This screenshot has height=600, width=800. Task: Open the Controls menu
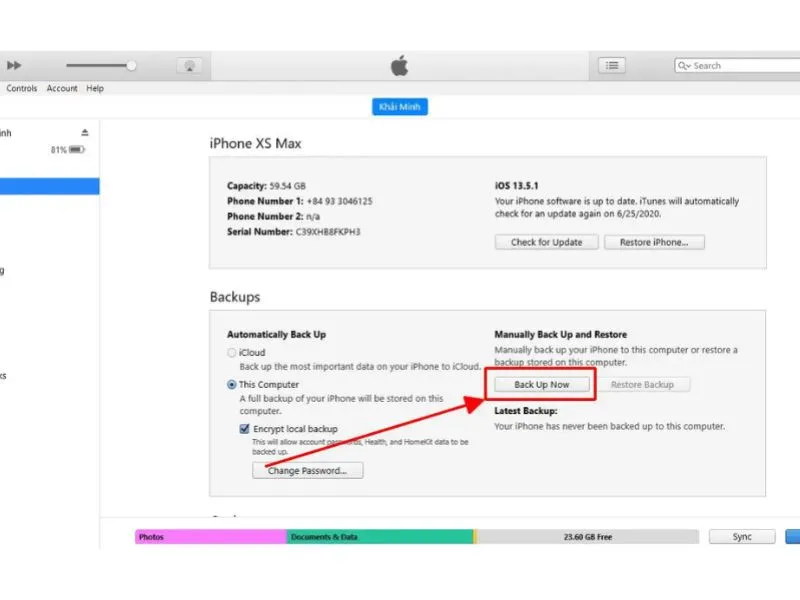coord(21,88)
